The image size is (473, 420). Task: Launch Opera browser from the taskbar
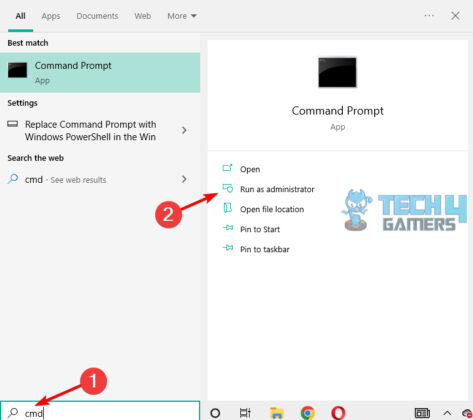click(x=338, y=413)
